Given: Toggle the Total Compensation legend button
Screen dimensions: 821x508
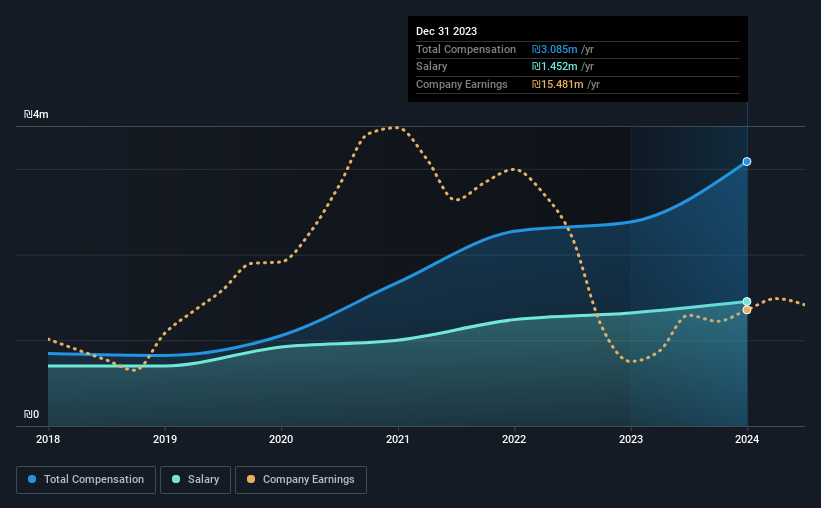Looking at the screenshot, I should [x=86, y=480].
